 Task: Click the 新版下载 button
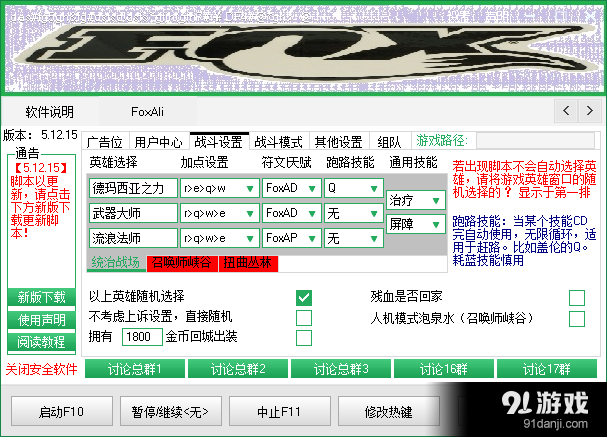point(41,297)
